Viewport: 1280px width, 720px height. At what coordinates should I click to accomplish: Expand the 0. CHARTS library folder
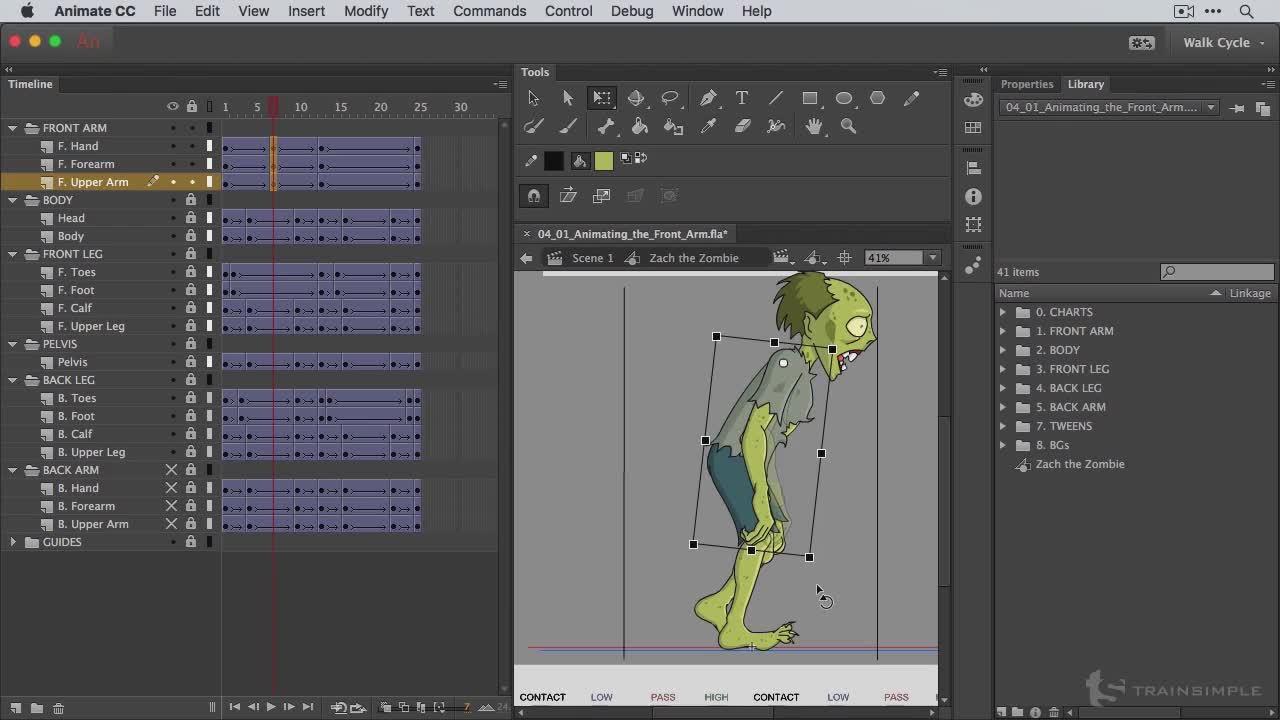coord(1003,312)
